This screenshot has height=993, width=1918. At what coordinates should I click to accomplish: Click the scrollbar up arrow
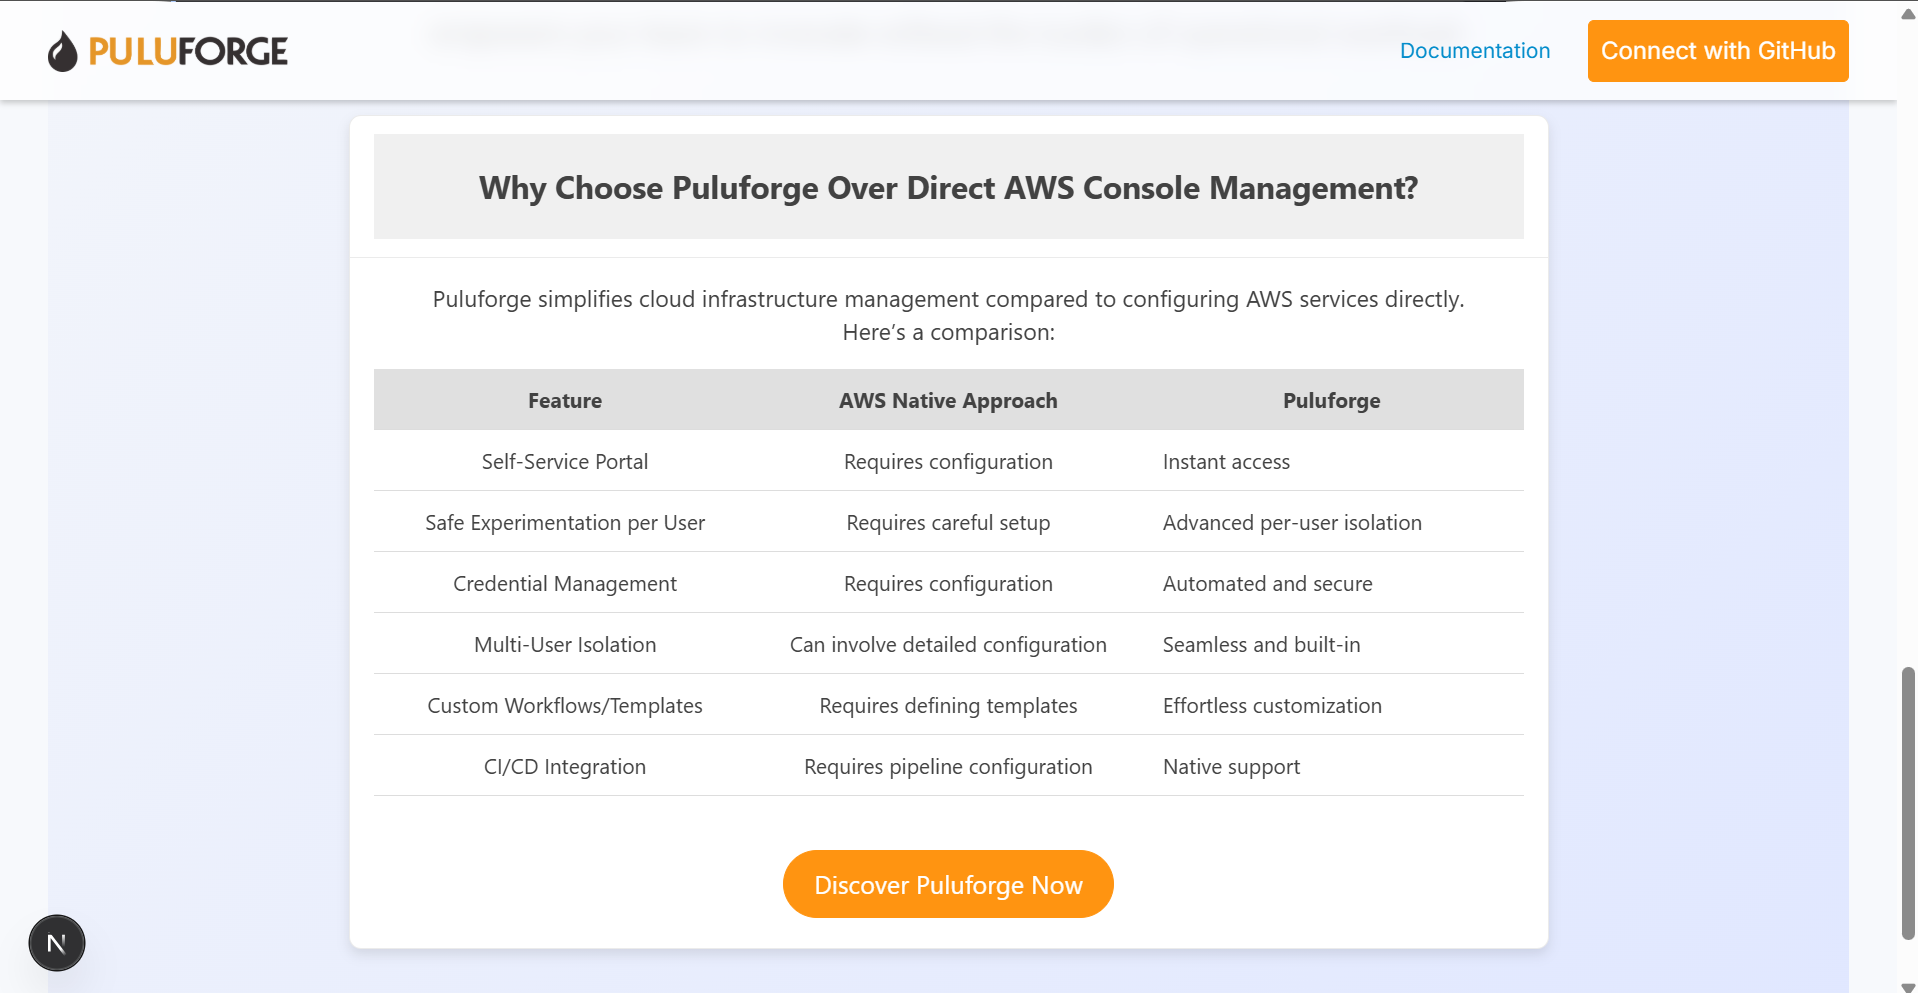[x=1907, y=13]
